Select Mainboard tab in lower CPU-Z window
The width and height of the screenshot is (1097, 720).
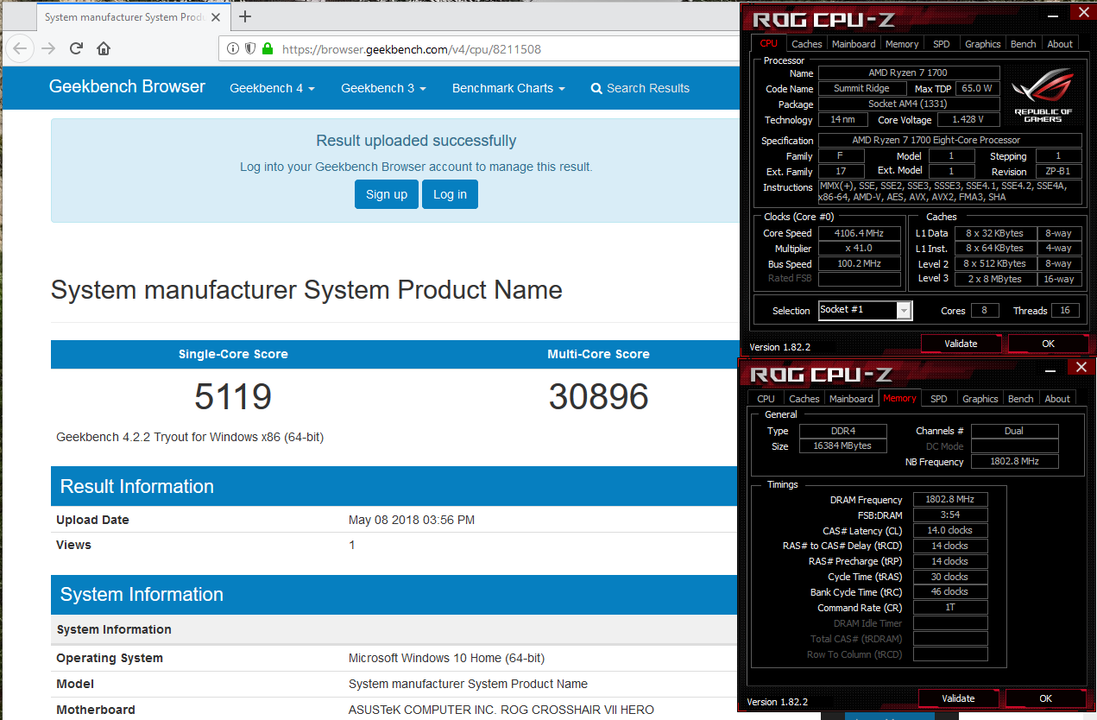pos(851,398)
